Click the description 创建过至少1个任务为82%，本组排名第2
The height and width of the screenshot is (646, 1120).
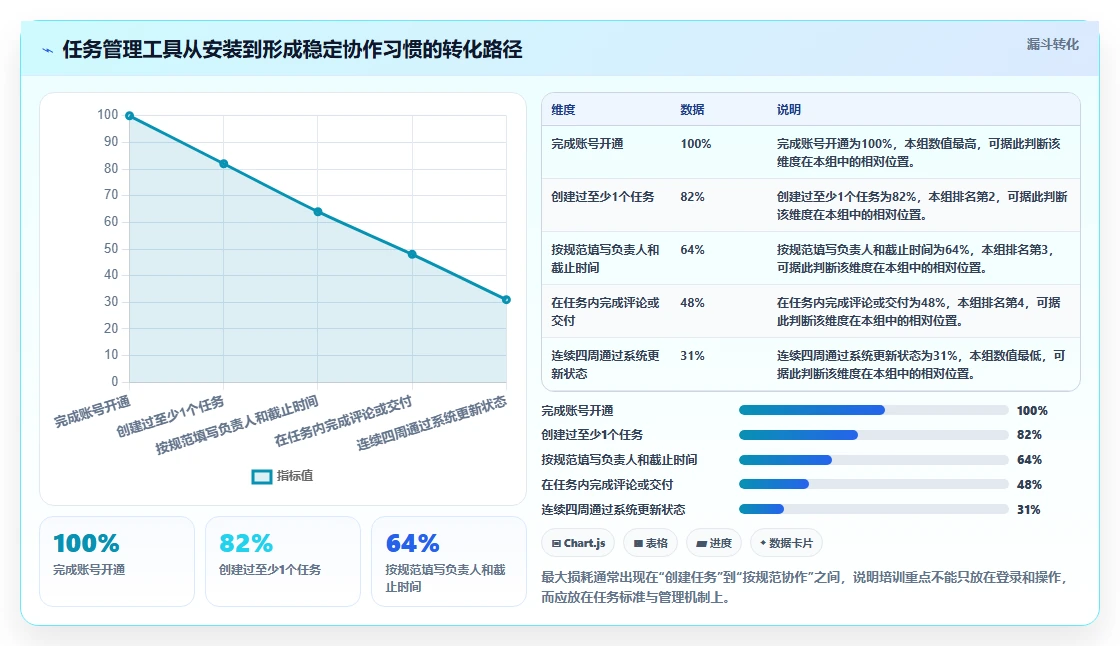click(x=922, y=206)
